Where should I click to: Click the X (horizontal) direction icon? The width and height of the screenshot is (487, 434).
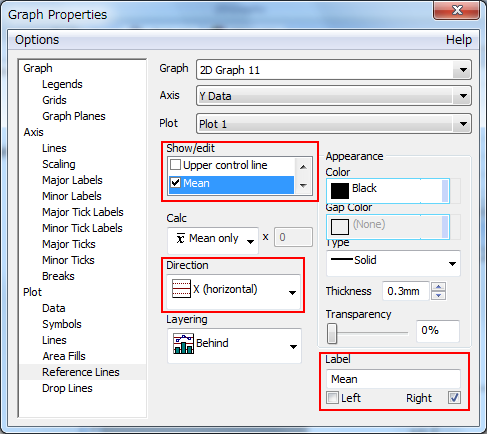point(181,289)
